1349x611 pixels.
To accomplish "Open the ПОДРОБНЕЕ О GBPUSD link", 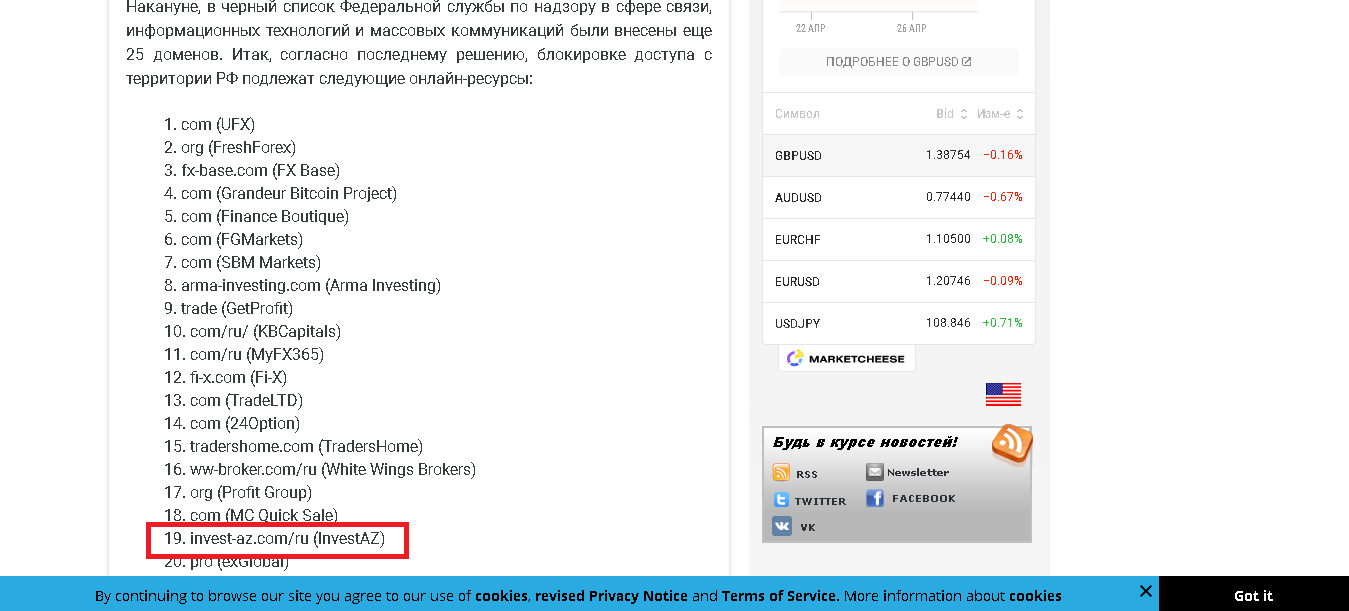I will tap(898, 62).
